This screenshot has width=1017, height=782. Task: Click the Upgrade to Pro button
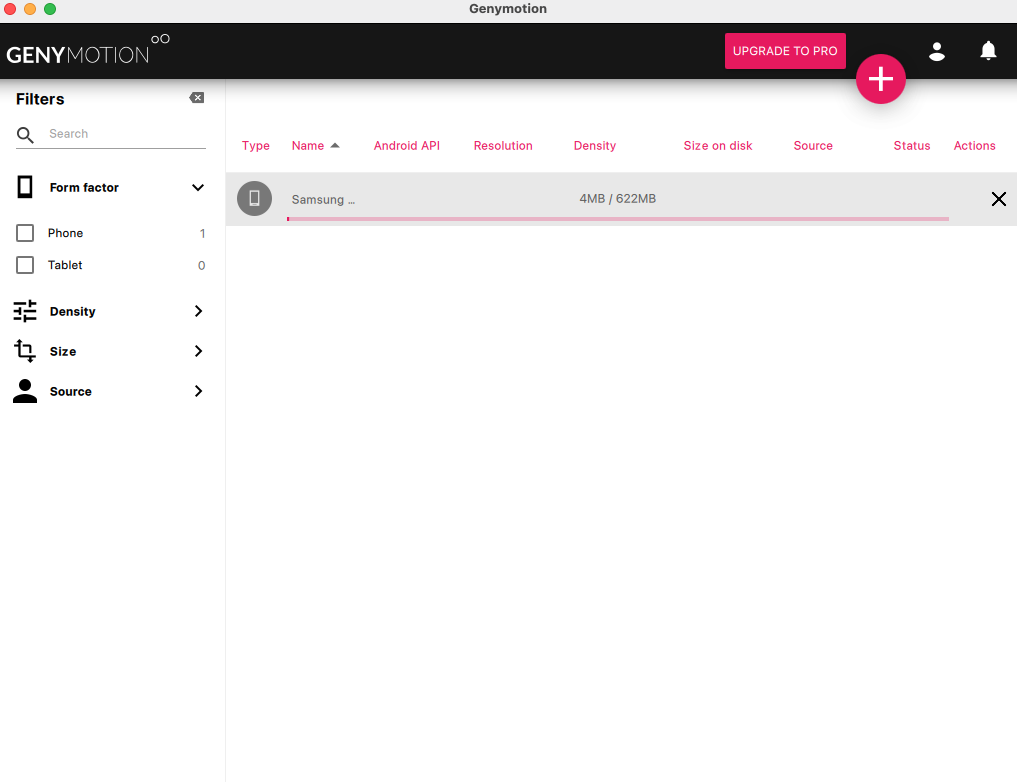point(785,51)
